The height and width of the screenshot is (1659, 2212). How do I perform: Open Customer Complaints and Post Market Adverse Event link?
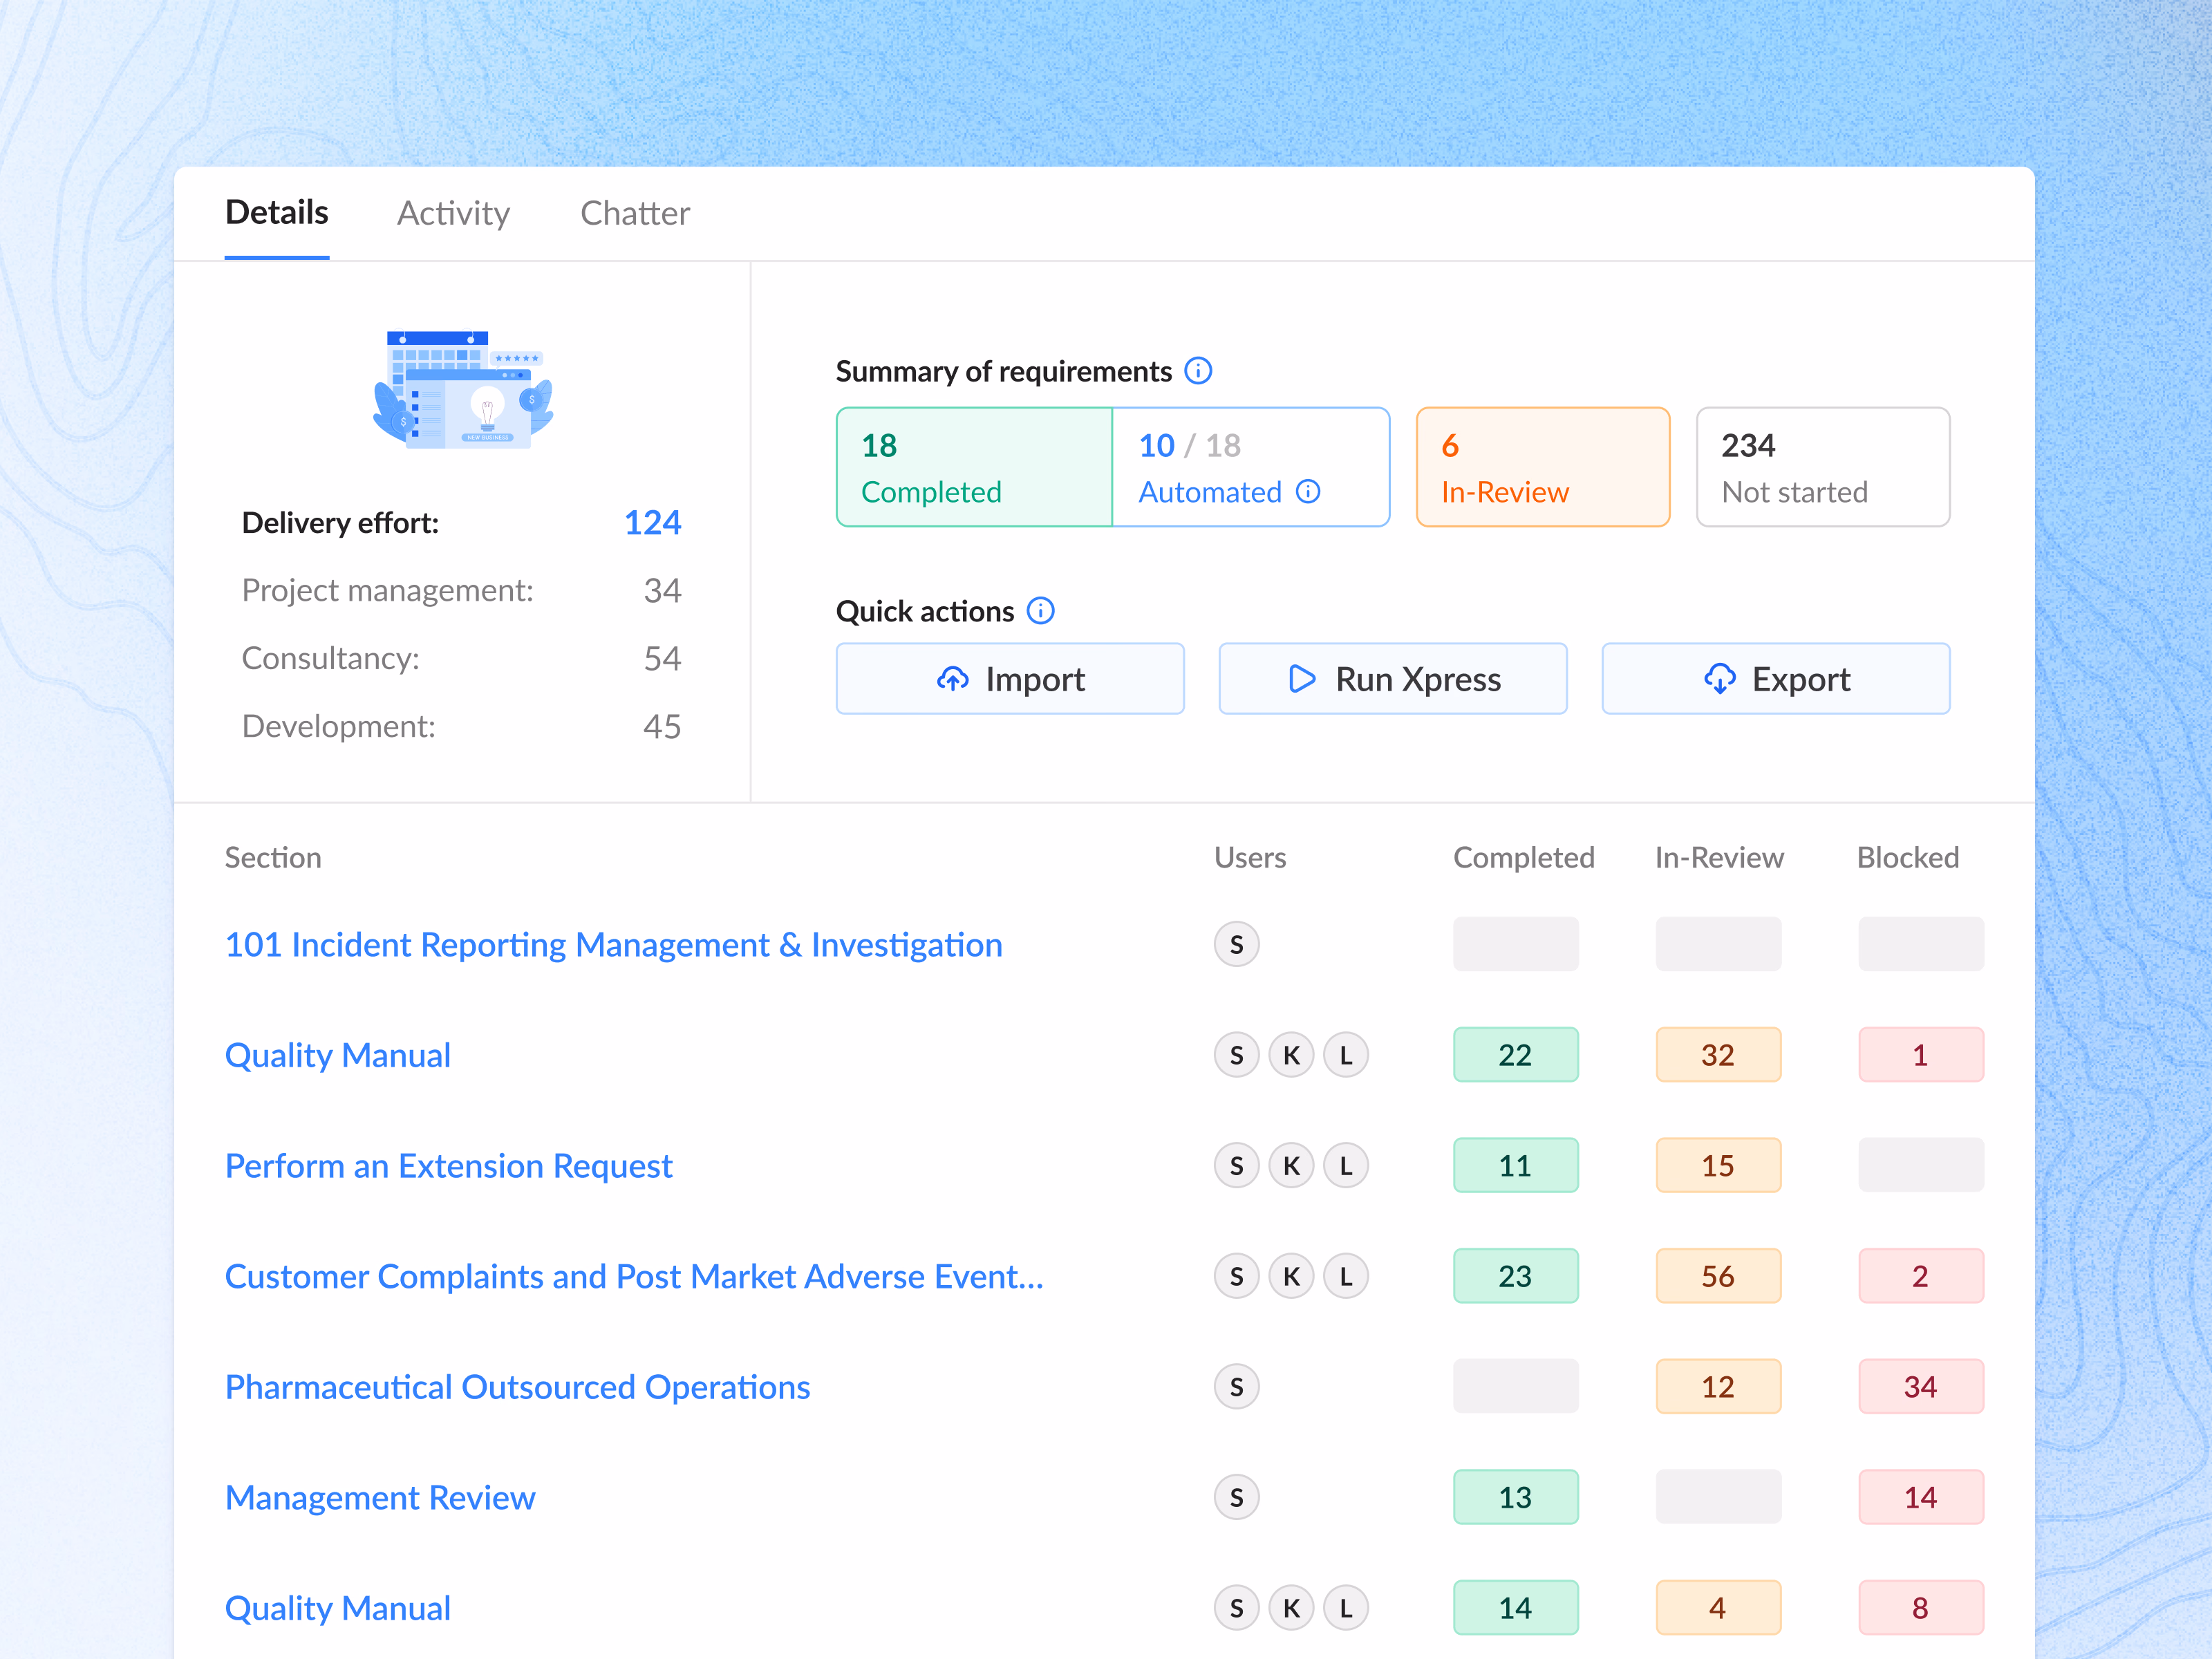634,1277
